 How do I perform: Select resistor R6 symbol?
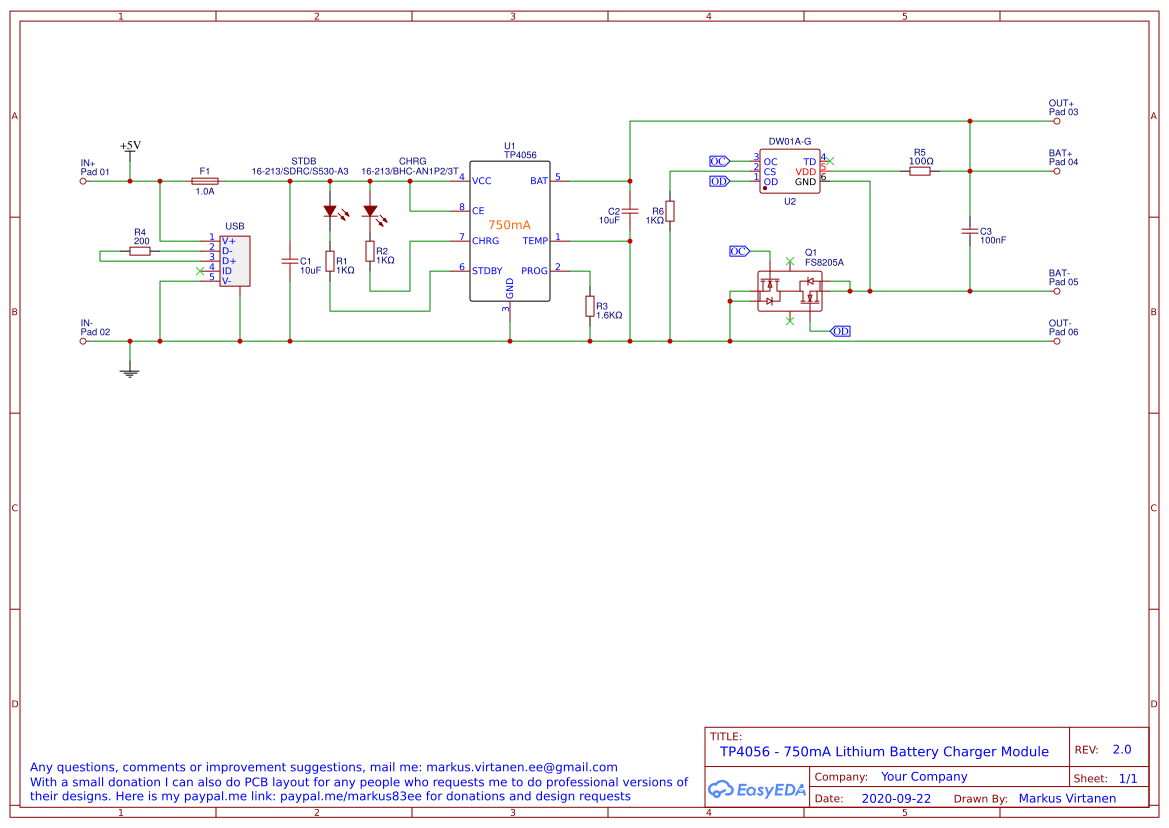[x=670, y=211]
